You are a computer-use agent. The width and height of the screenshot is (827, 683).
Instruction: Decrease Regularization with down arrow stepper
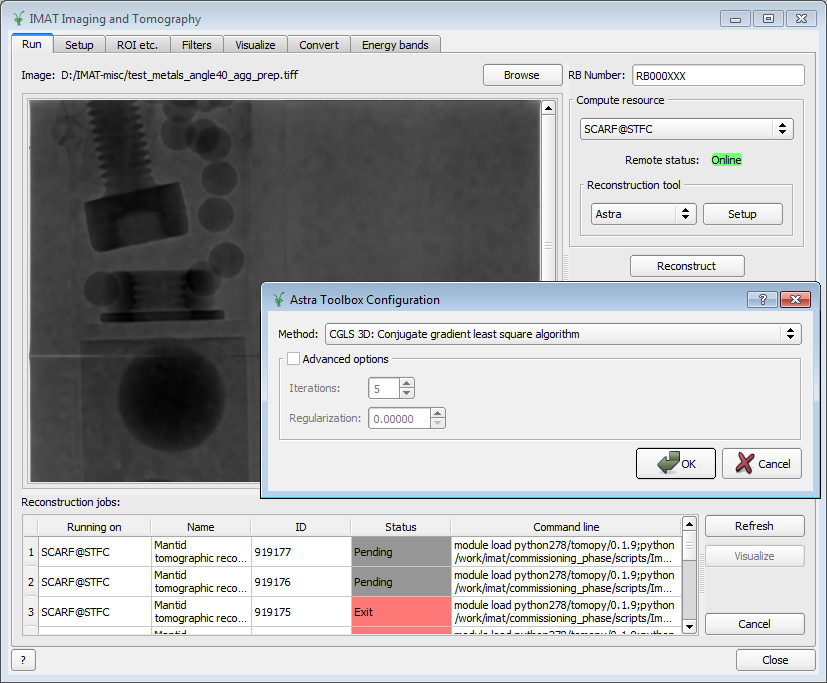pos(437,423)
